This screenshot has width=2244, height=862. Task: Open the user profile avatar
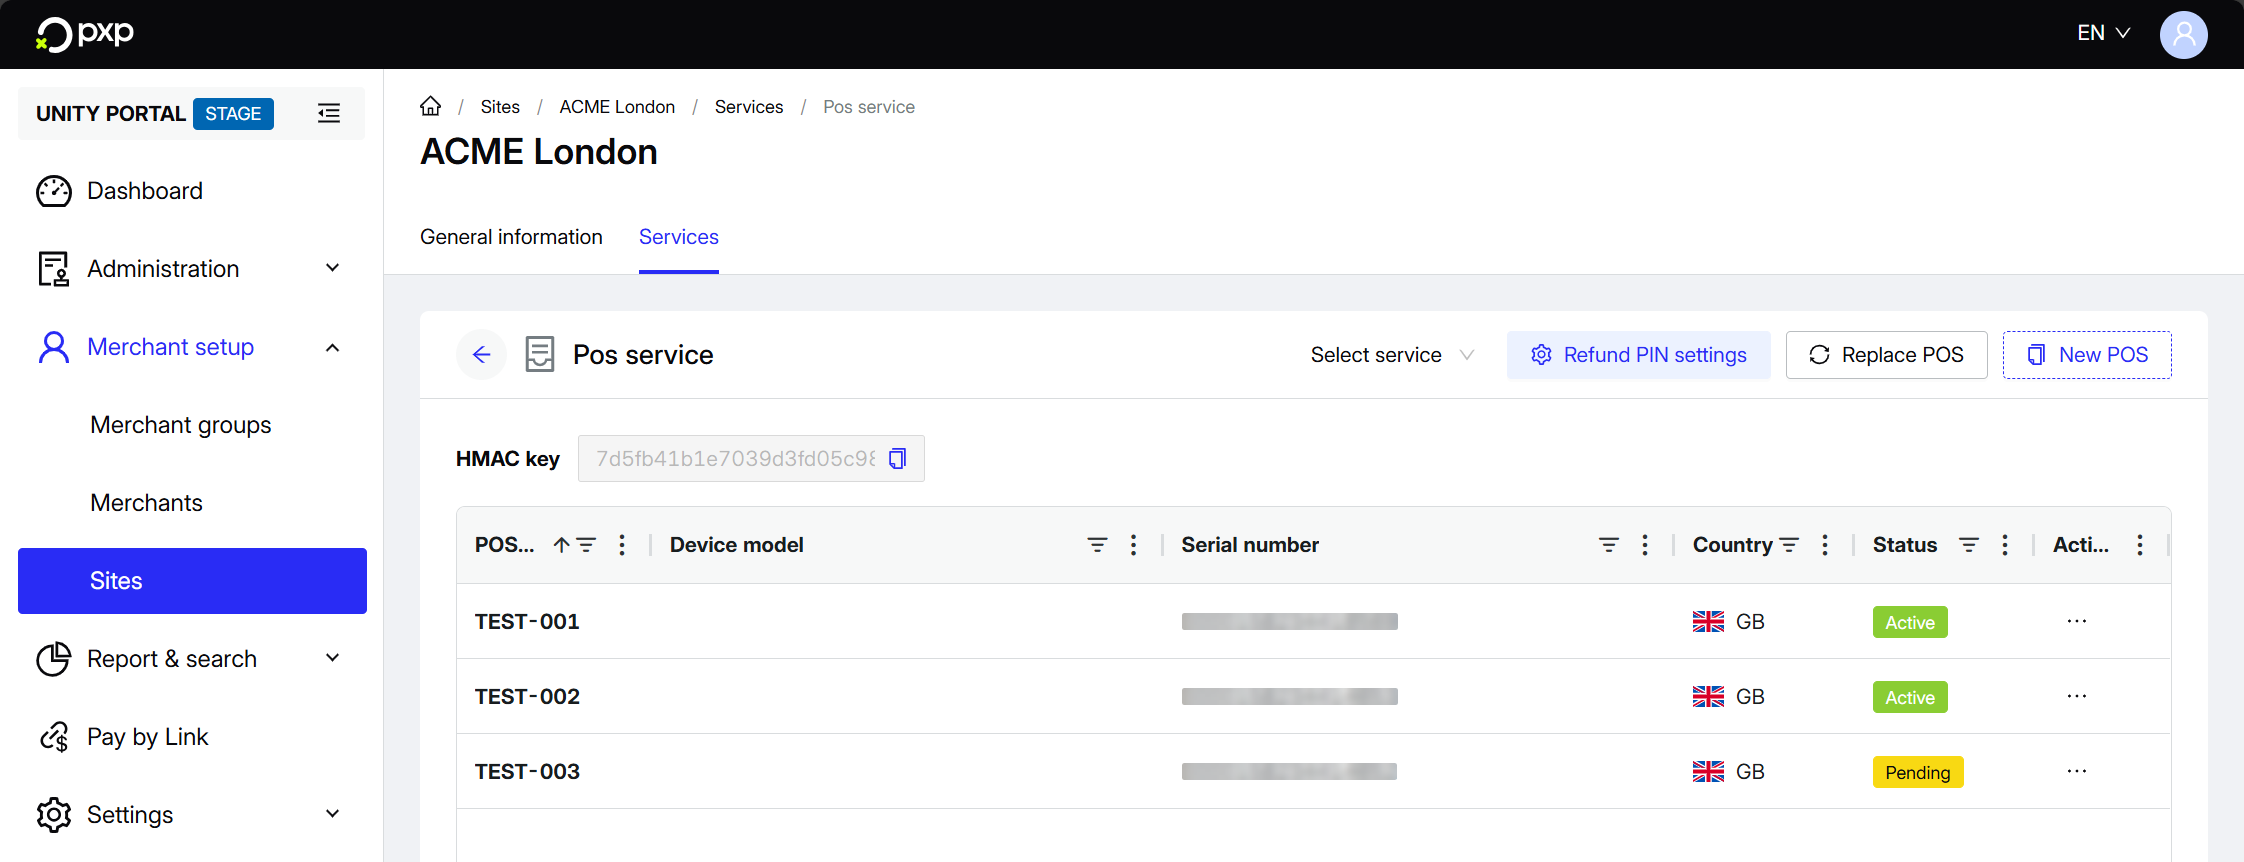(x=2183, y=34)
